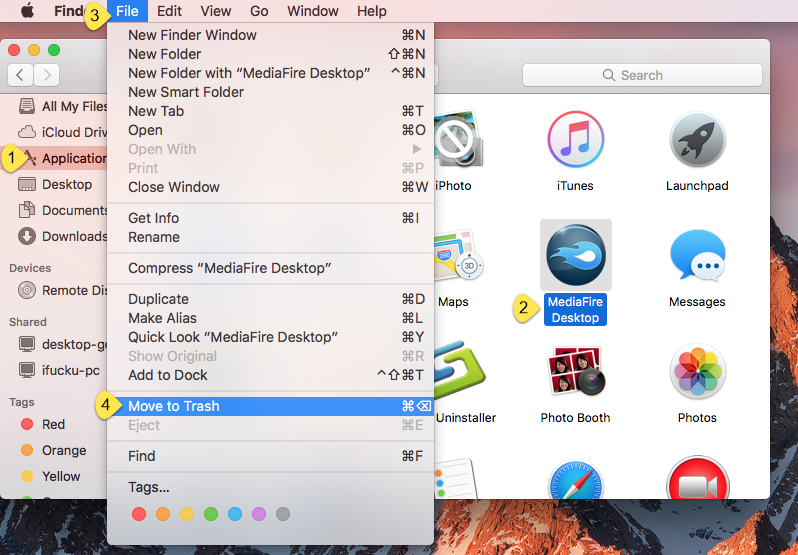Image resolution: width=798 pixels, height=555 pixels.
Task: Choose New Finder Window
Action: pos(270,35)
